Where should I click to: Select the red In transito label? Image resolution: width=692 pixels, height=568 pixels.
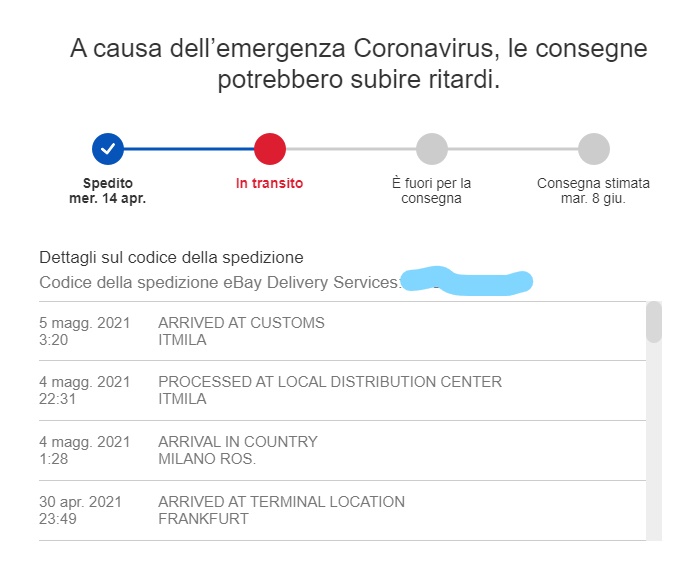coord(269,183)
